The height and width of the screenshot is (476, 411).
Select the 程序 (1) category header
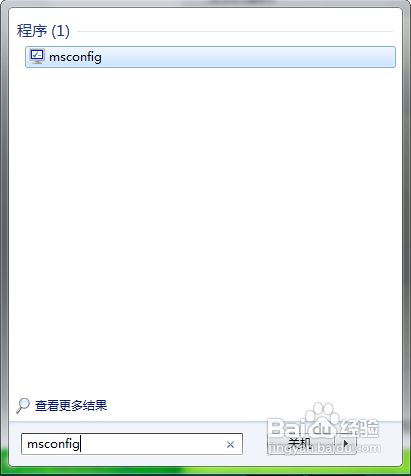click(43, 31)
